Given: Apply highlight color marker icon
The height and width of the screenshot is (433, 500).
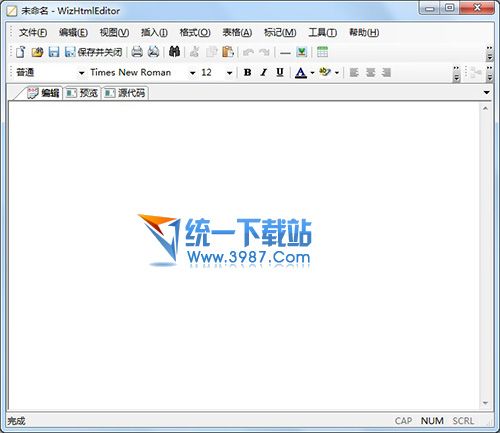Looking at the screenshot, I should (x=325, y=72).
